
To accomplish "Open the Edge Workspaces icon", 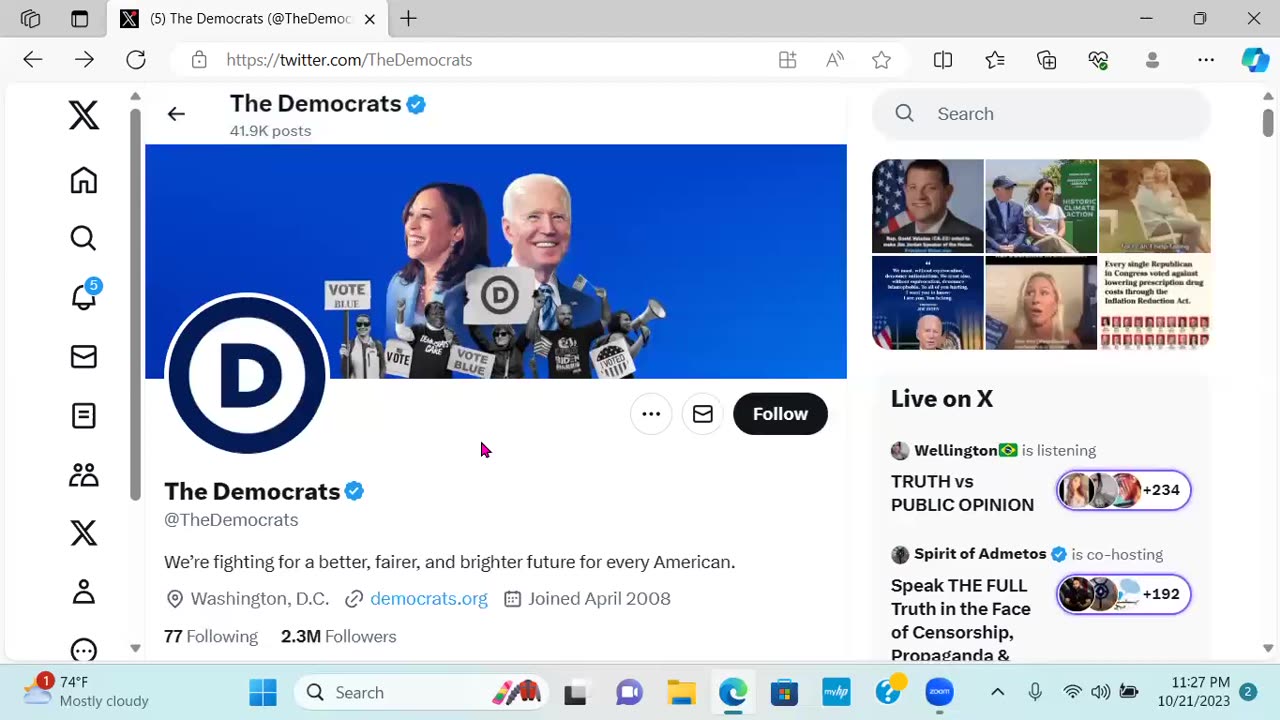I will (31, 19).
